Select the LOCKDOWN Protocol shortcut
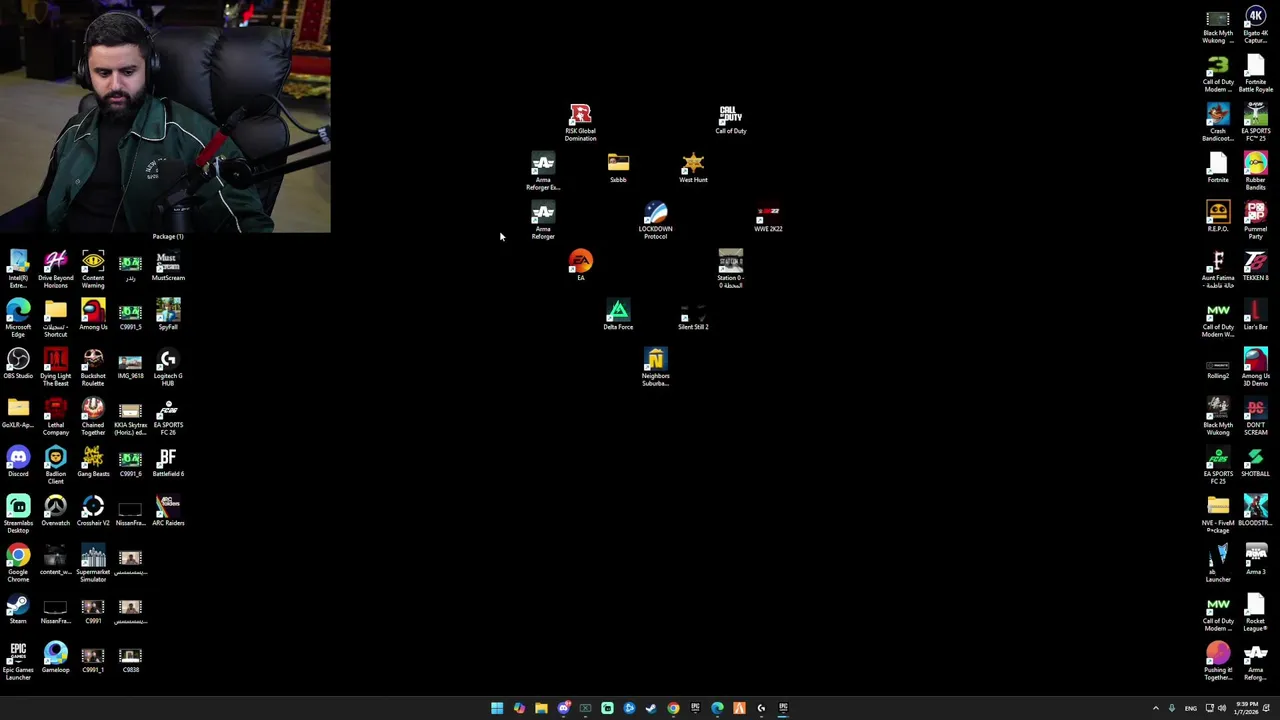 [655, 221]
